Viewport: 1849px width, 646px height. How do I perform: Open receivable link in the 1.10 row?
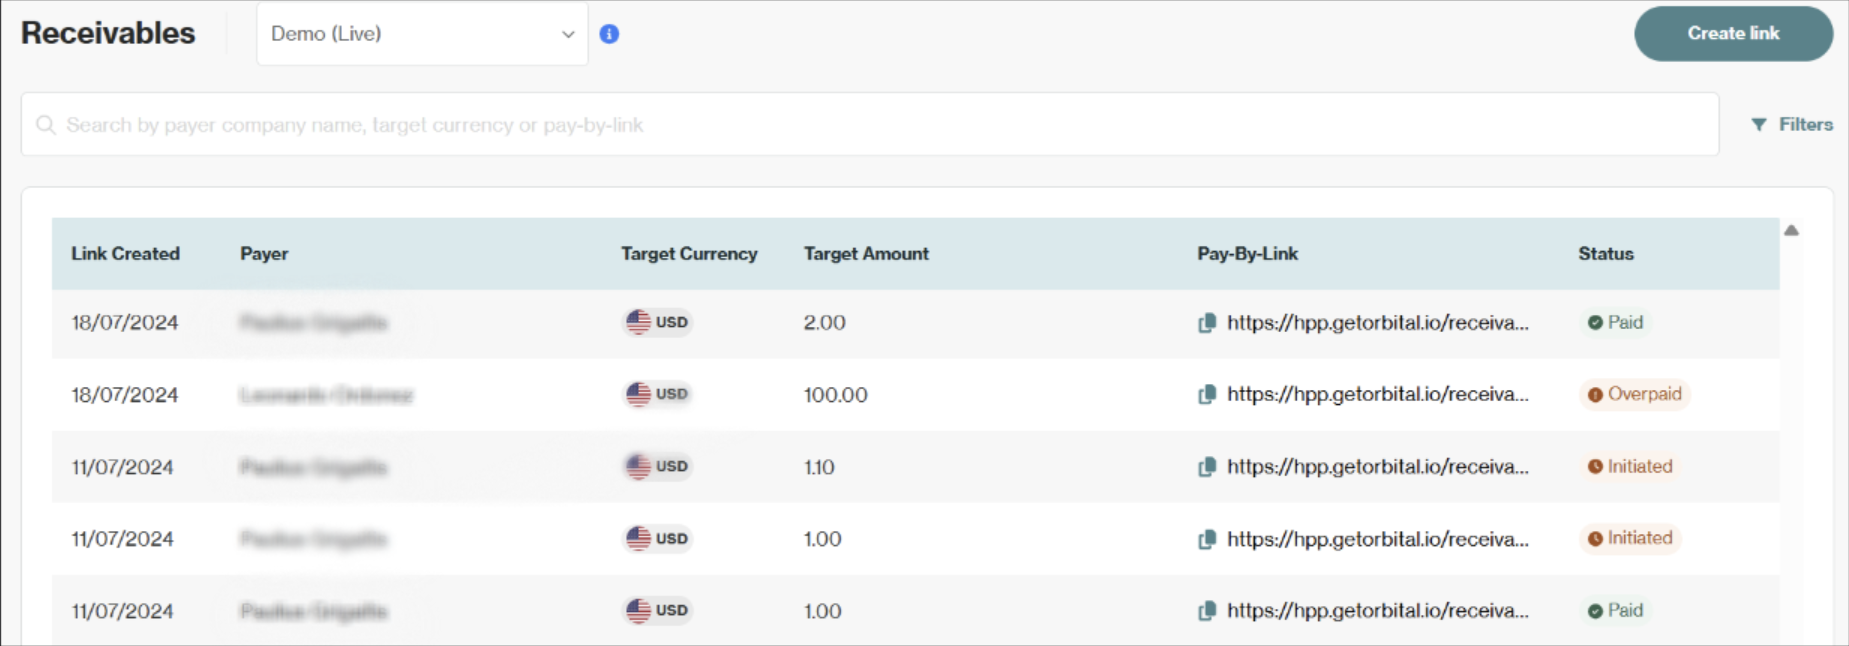(x=1377, y=467)
